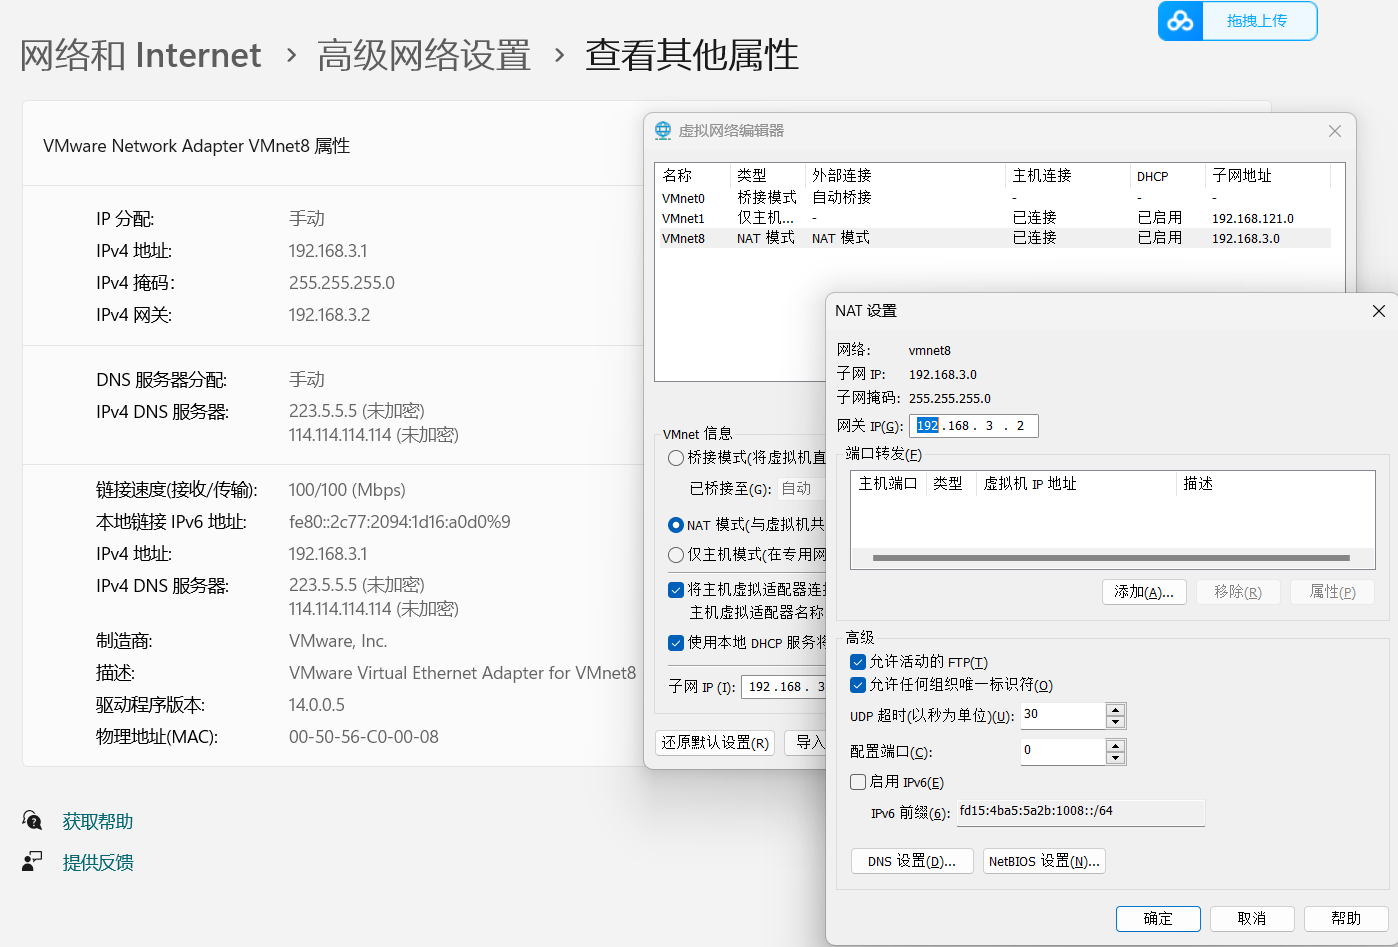The width and height of the screenshot is (1398, 947).
Task: Click 确定 in NAT settings
Action: click(x=1158, y=918)
